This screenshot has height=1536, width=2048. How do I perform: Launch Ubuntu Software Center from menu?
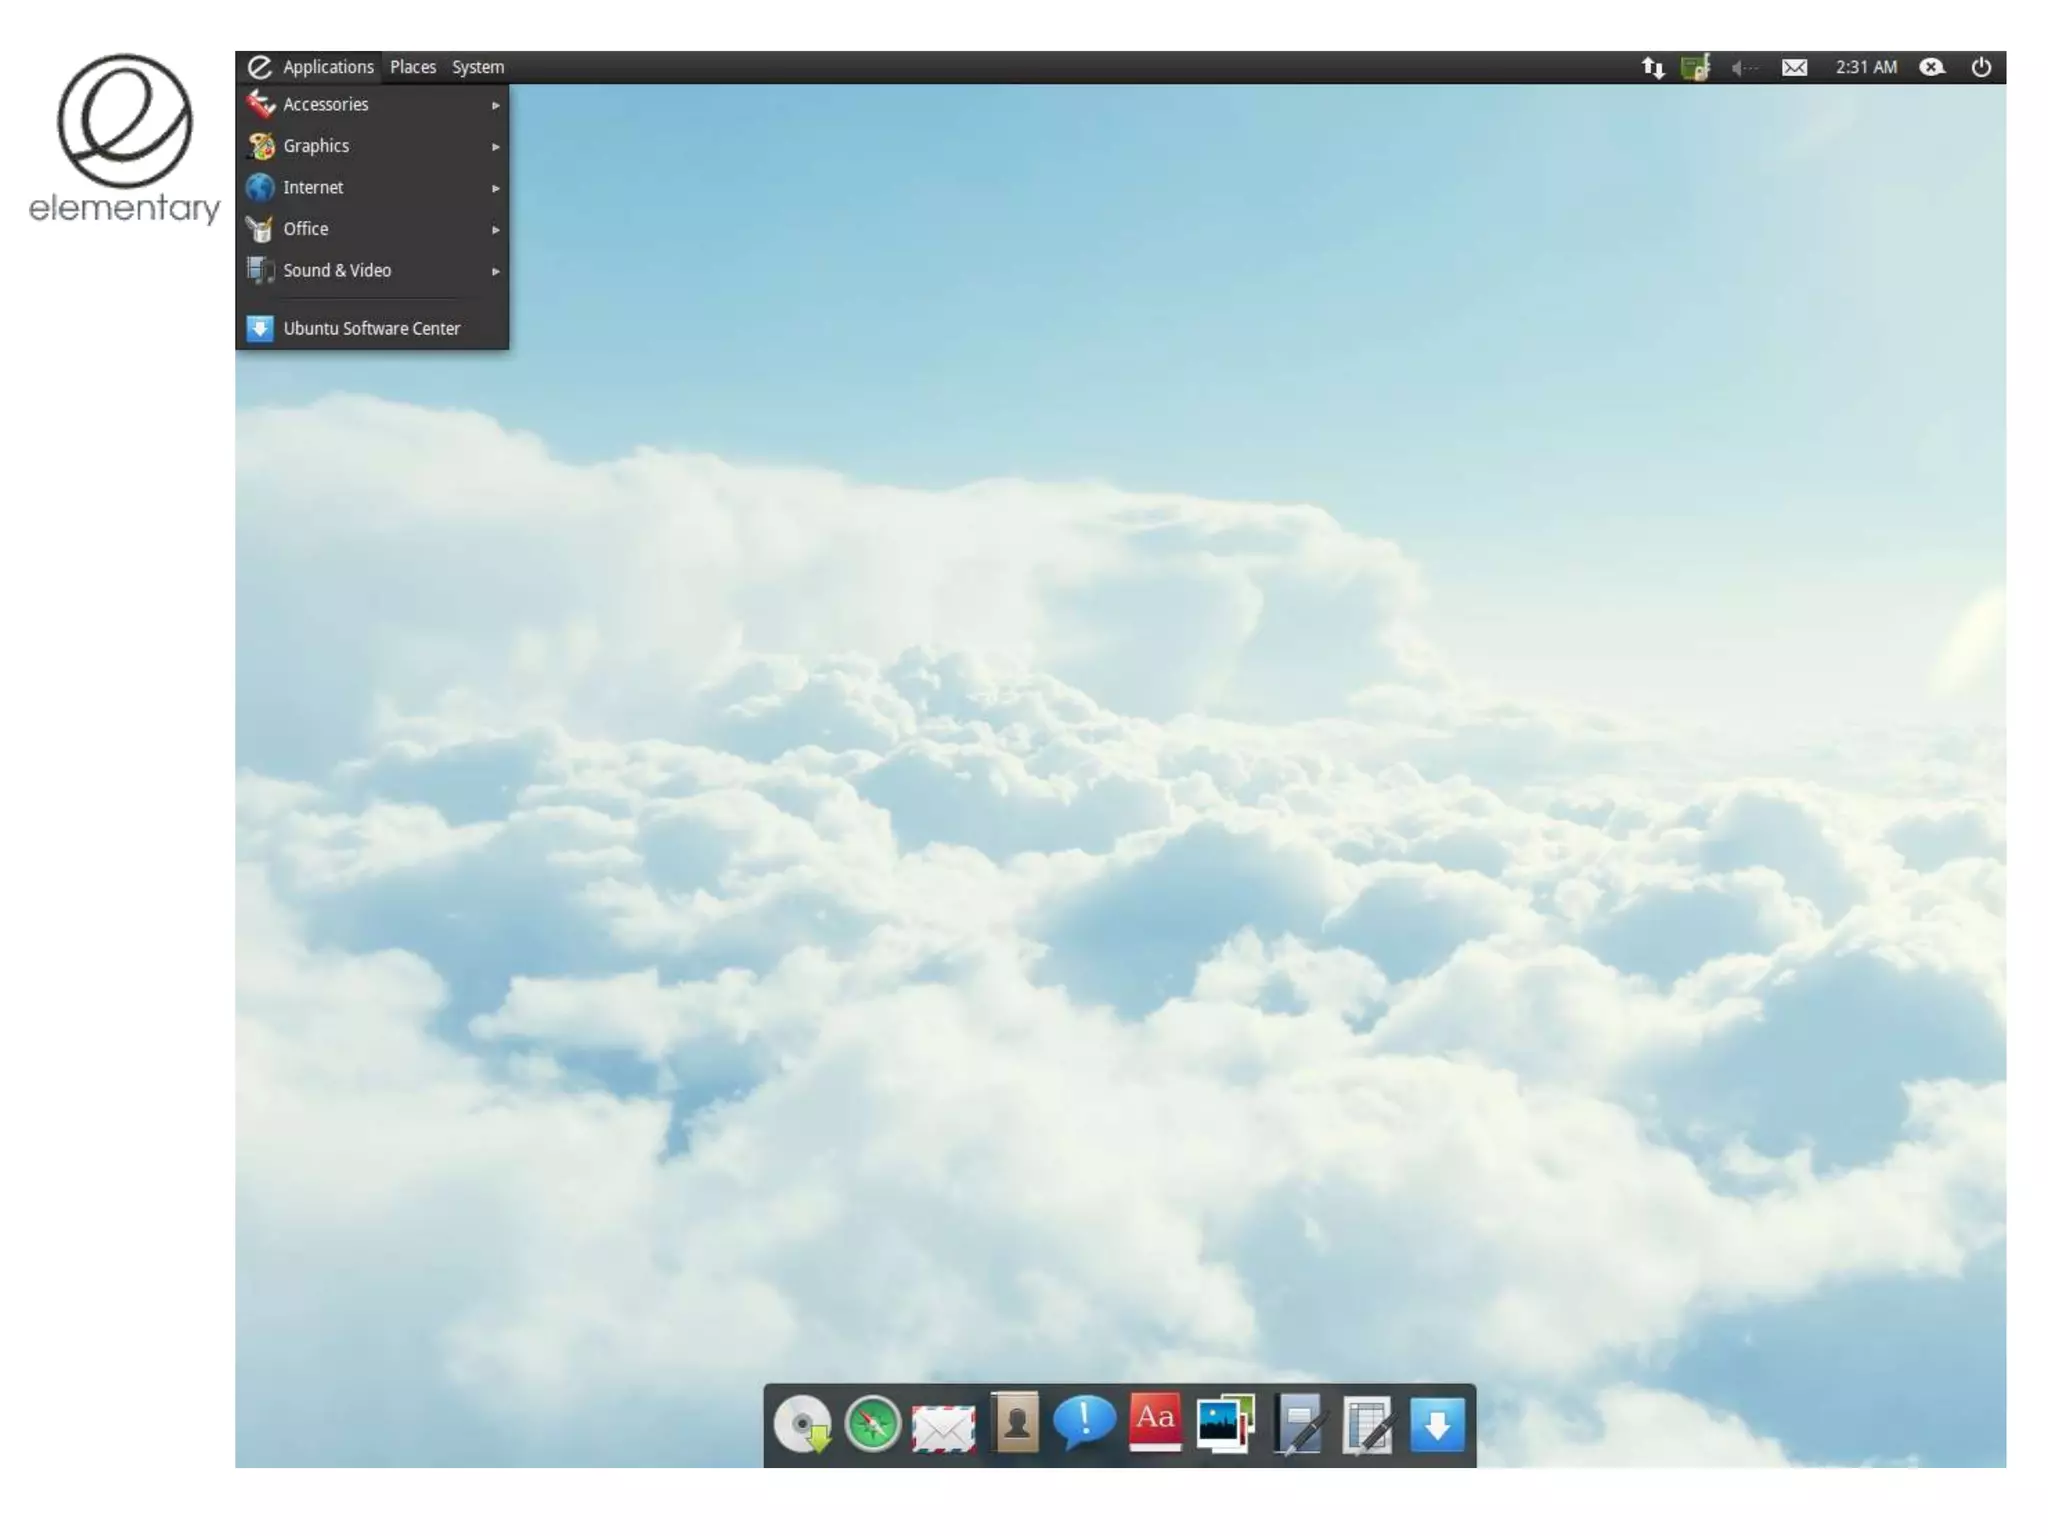click(370, 328)
